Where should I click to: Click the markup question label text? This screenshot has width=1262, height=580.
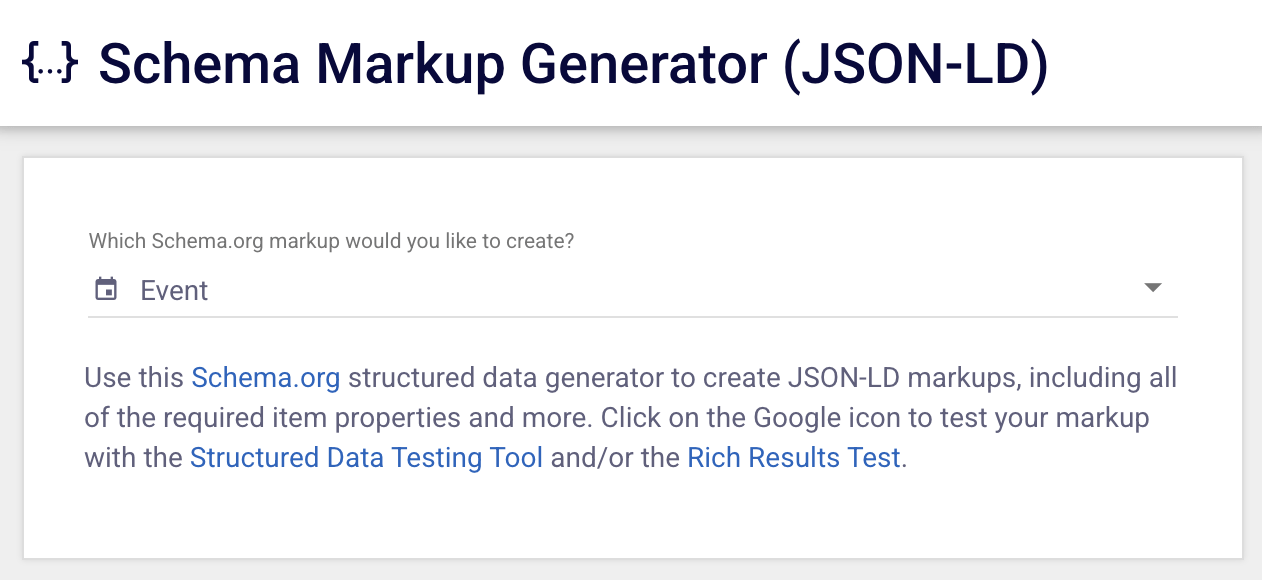[331, 240]
